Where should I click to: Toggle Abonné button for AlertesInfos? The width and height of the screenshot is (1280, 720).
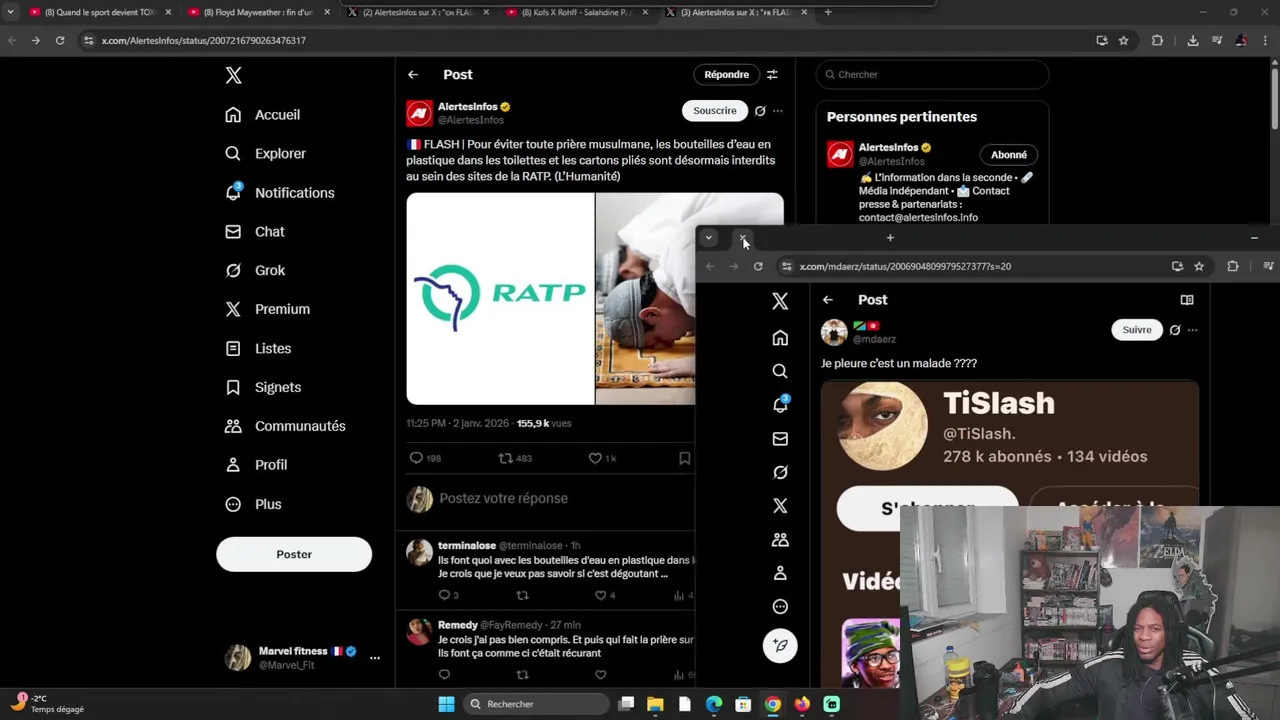coord(1009,155)
